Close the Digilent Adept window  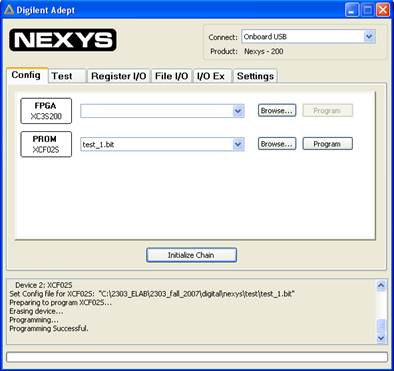coord(383,10)
